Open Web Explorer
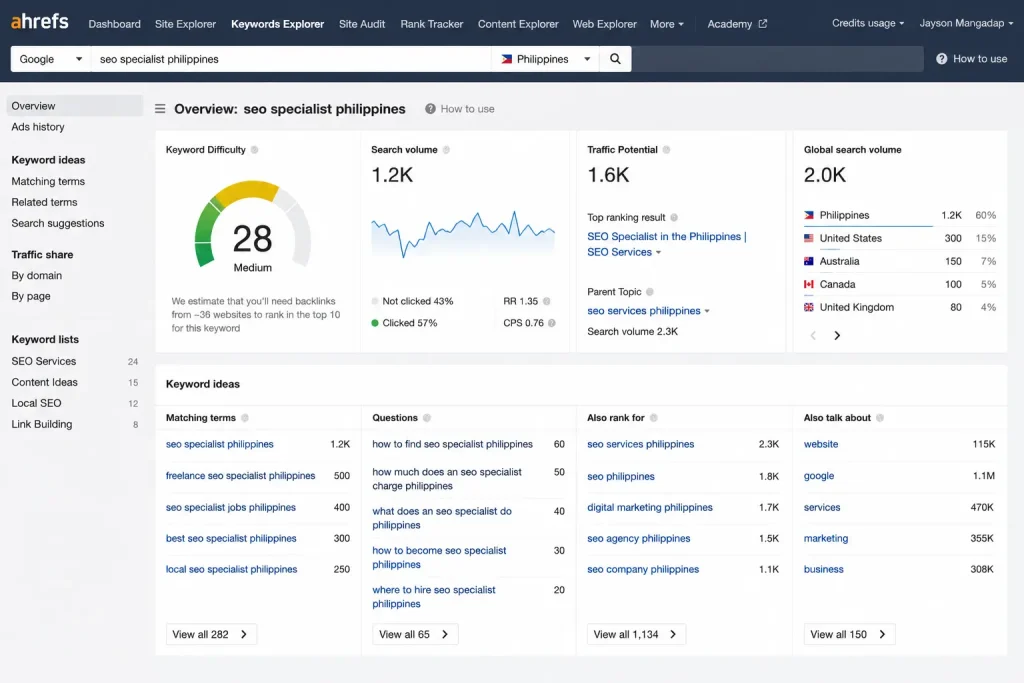 [604, 24]
